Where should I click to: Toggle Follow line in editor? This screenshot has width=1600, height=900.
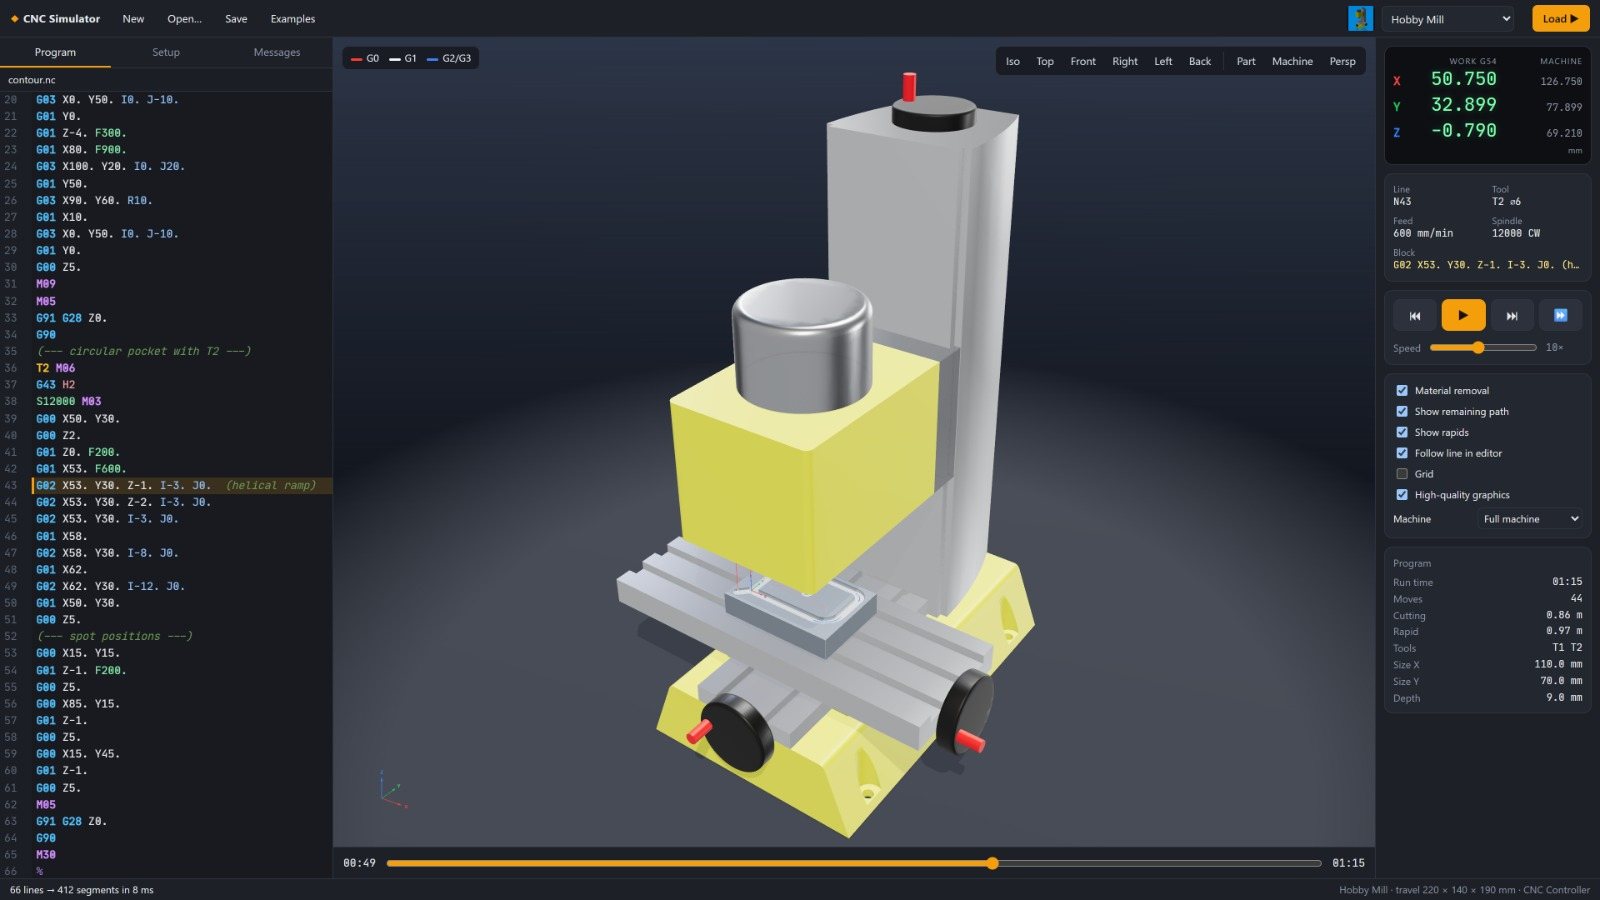click(1402, 453)
